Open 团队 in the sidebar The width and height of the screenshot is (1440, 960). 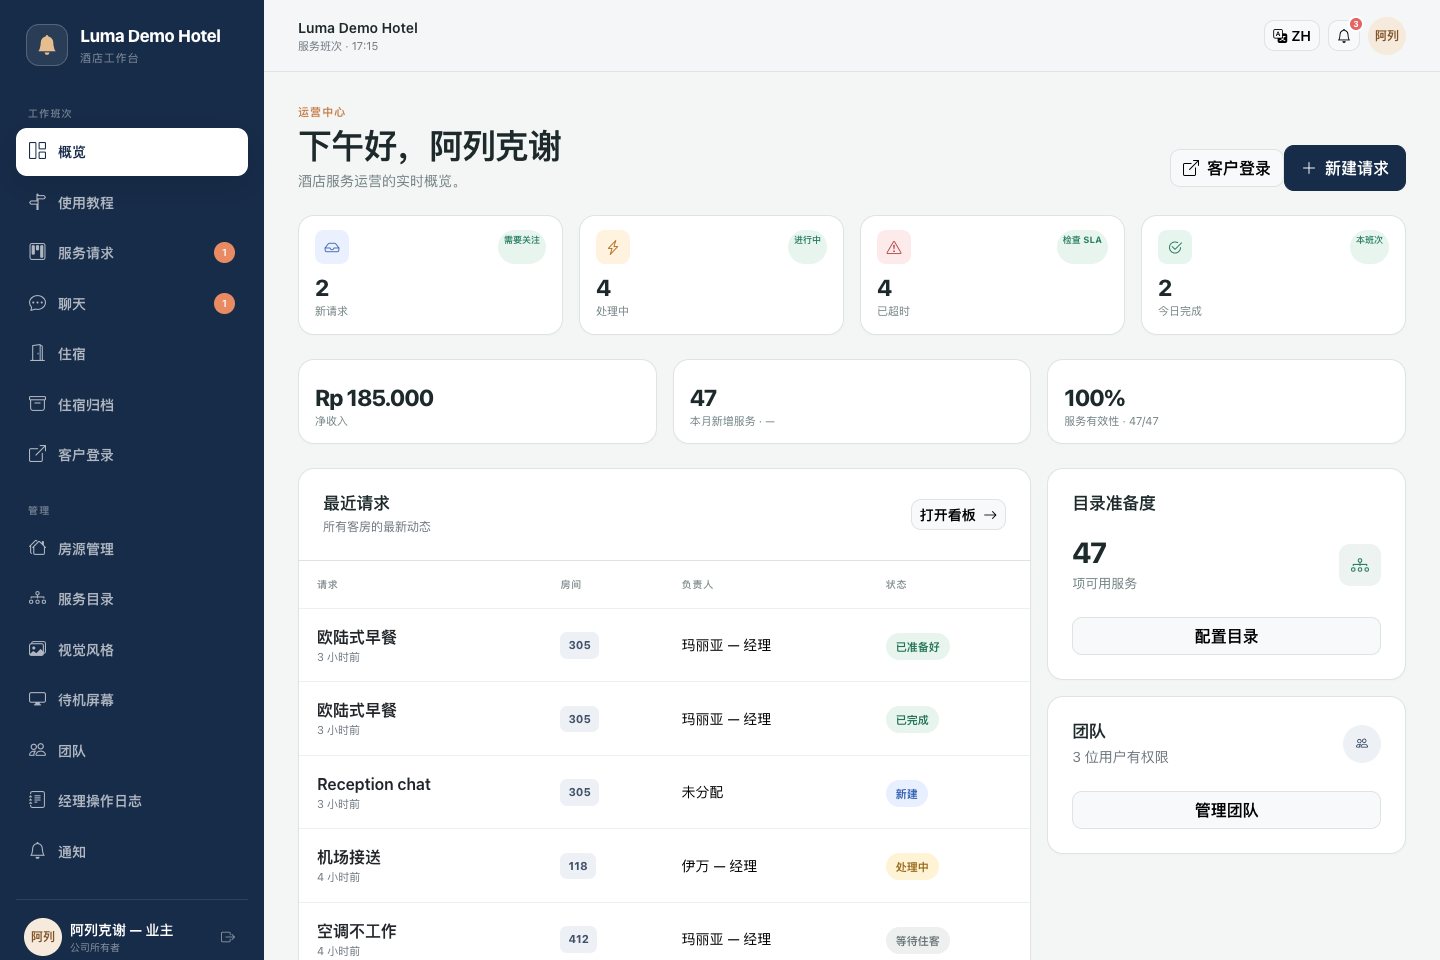(x=132, y=751)
